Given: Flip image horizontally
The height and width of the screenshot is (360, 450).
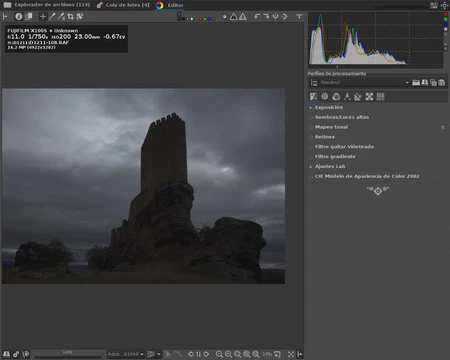Looking at the screenshot, I should point(275,16).
